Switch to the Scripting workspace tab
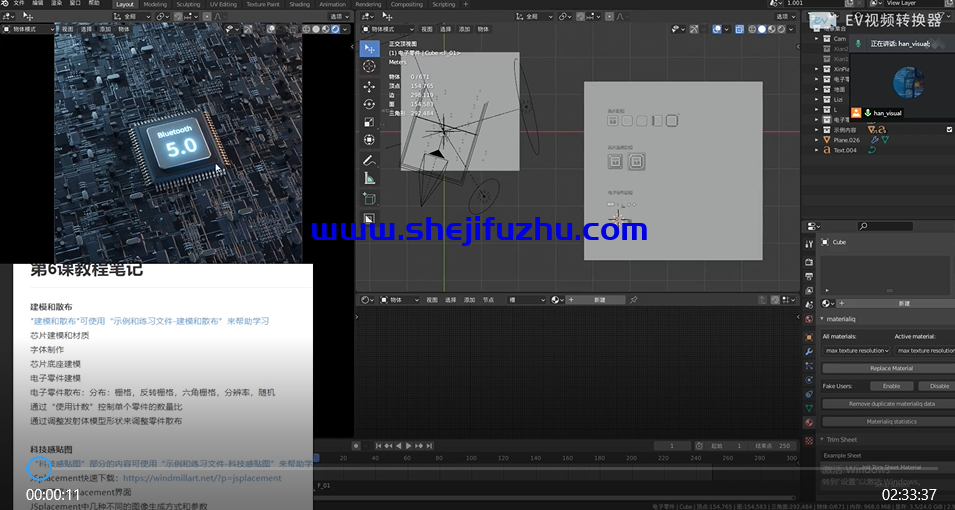Image resolution: width=955 pixels, height=510 pixels. coord(443,4)
